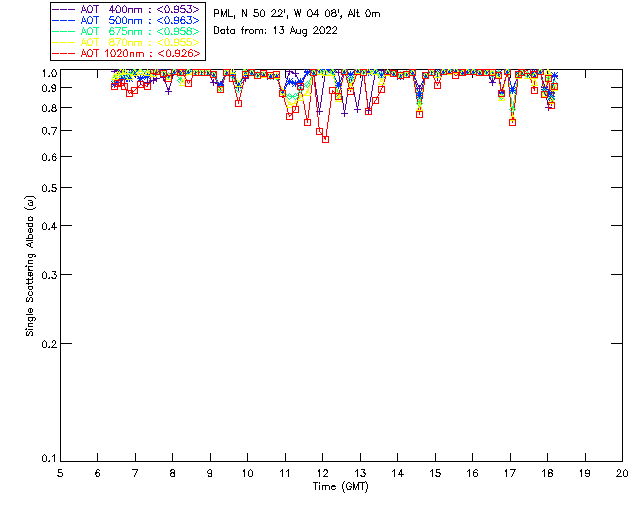Click the 'Time (GMT)' x-axis label
The height and width of the screenshot is (512, 640).
[x=340, y=487]
